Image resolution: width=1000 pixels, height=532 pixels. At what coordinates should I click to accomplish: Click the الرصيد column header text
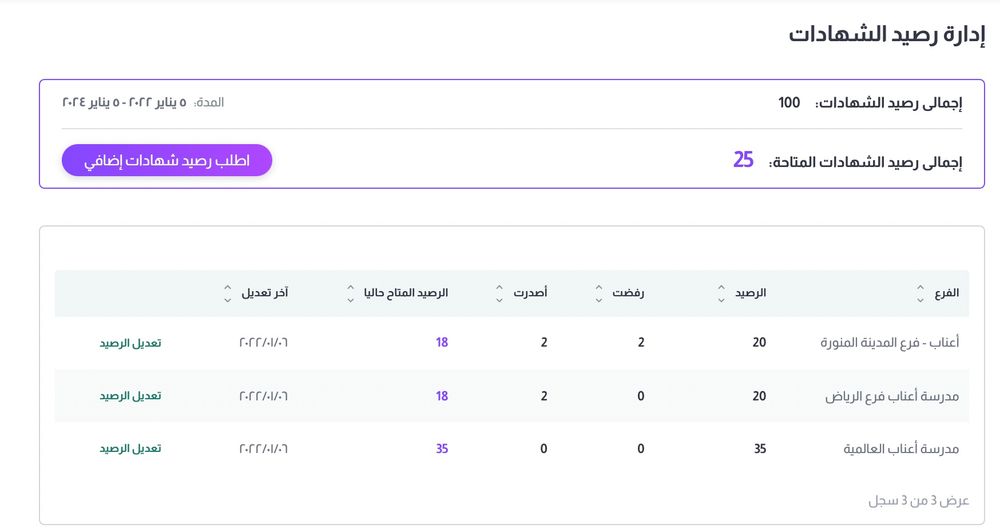[751, 293]
